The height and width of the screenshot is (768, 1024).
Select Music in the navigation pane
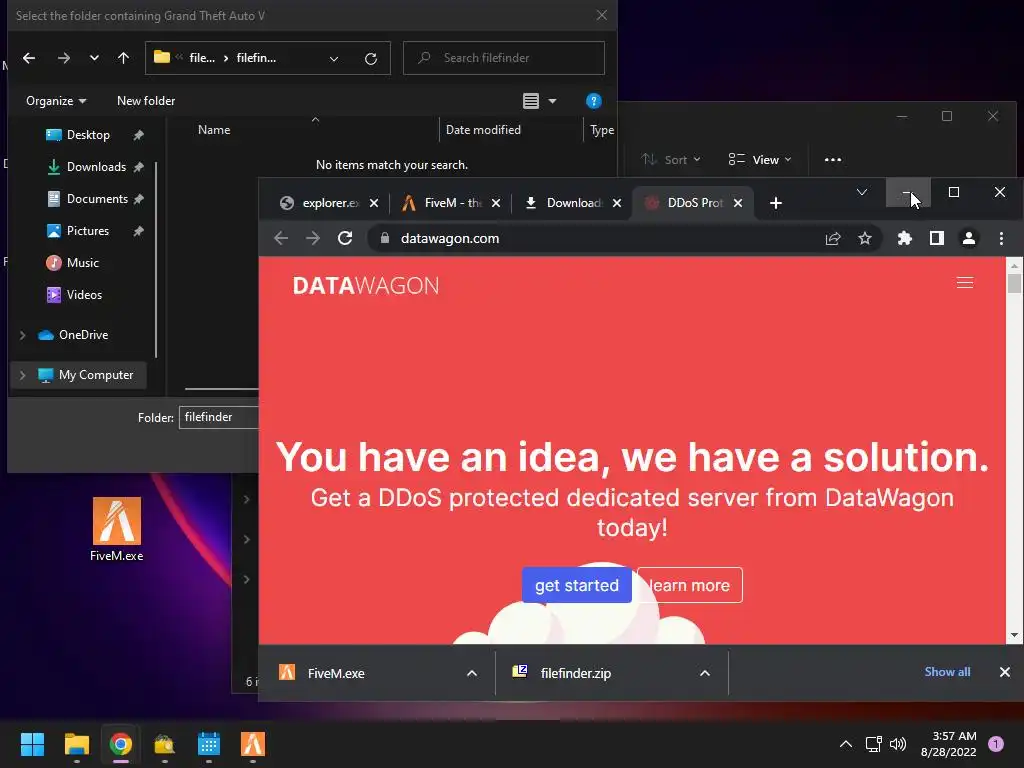pos(82,263)
